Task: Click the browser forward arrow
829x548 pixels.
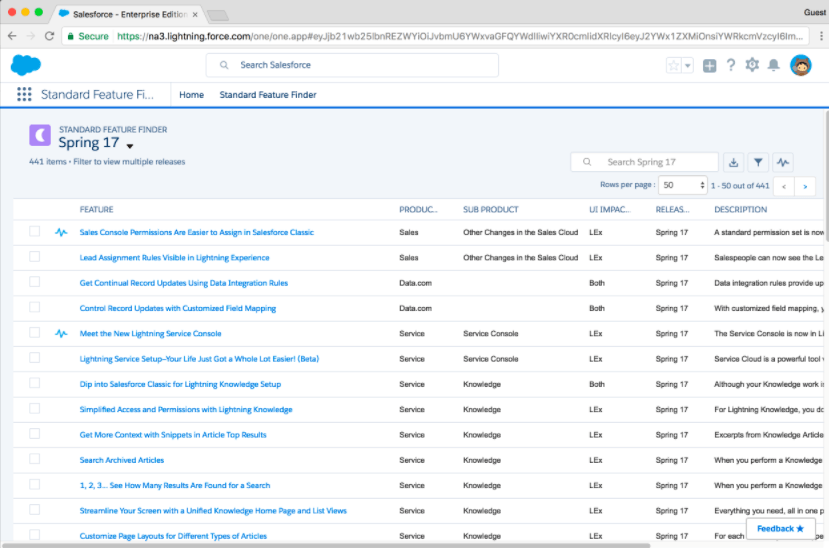Action: pyautogui.click(x=31, y=36)
